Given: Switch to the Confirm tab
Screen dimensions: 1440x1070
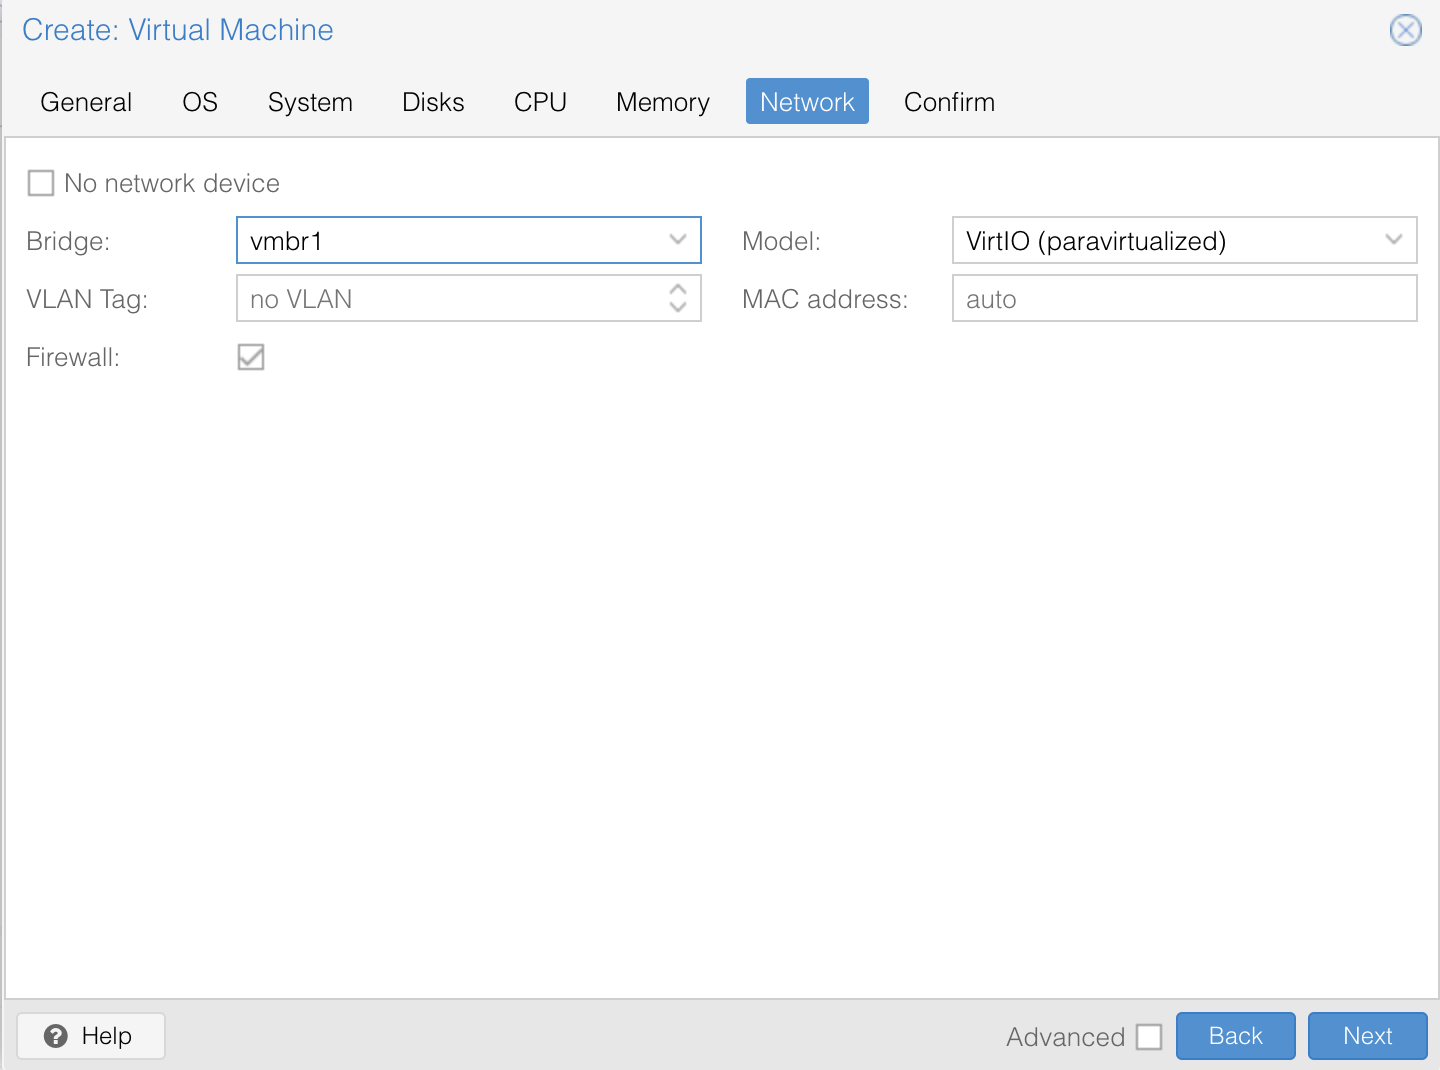Looking at the screenshot, I should pos(948,101).
